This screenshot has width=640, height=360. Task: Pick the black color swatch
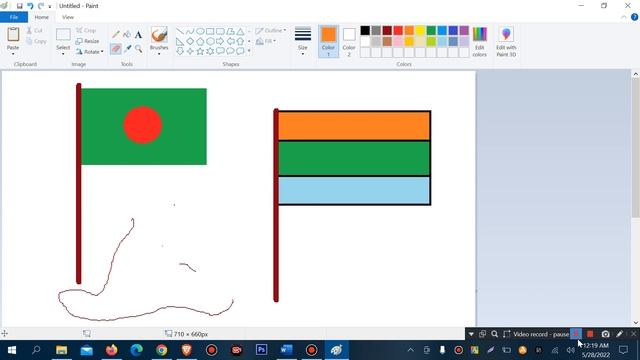pyautogui.click(x=365, y=30)
